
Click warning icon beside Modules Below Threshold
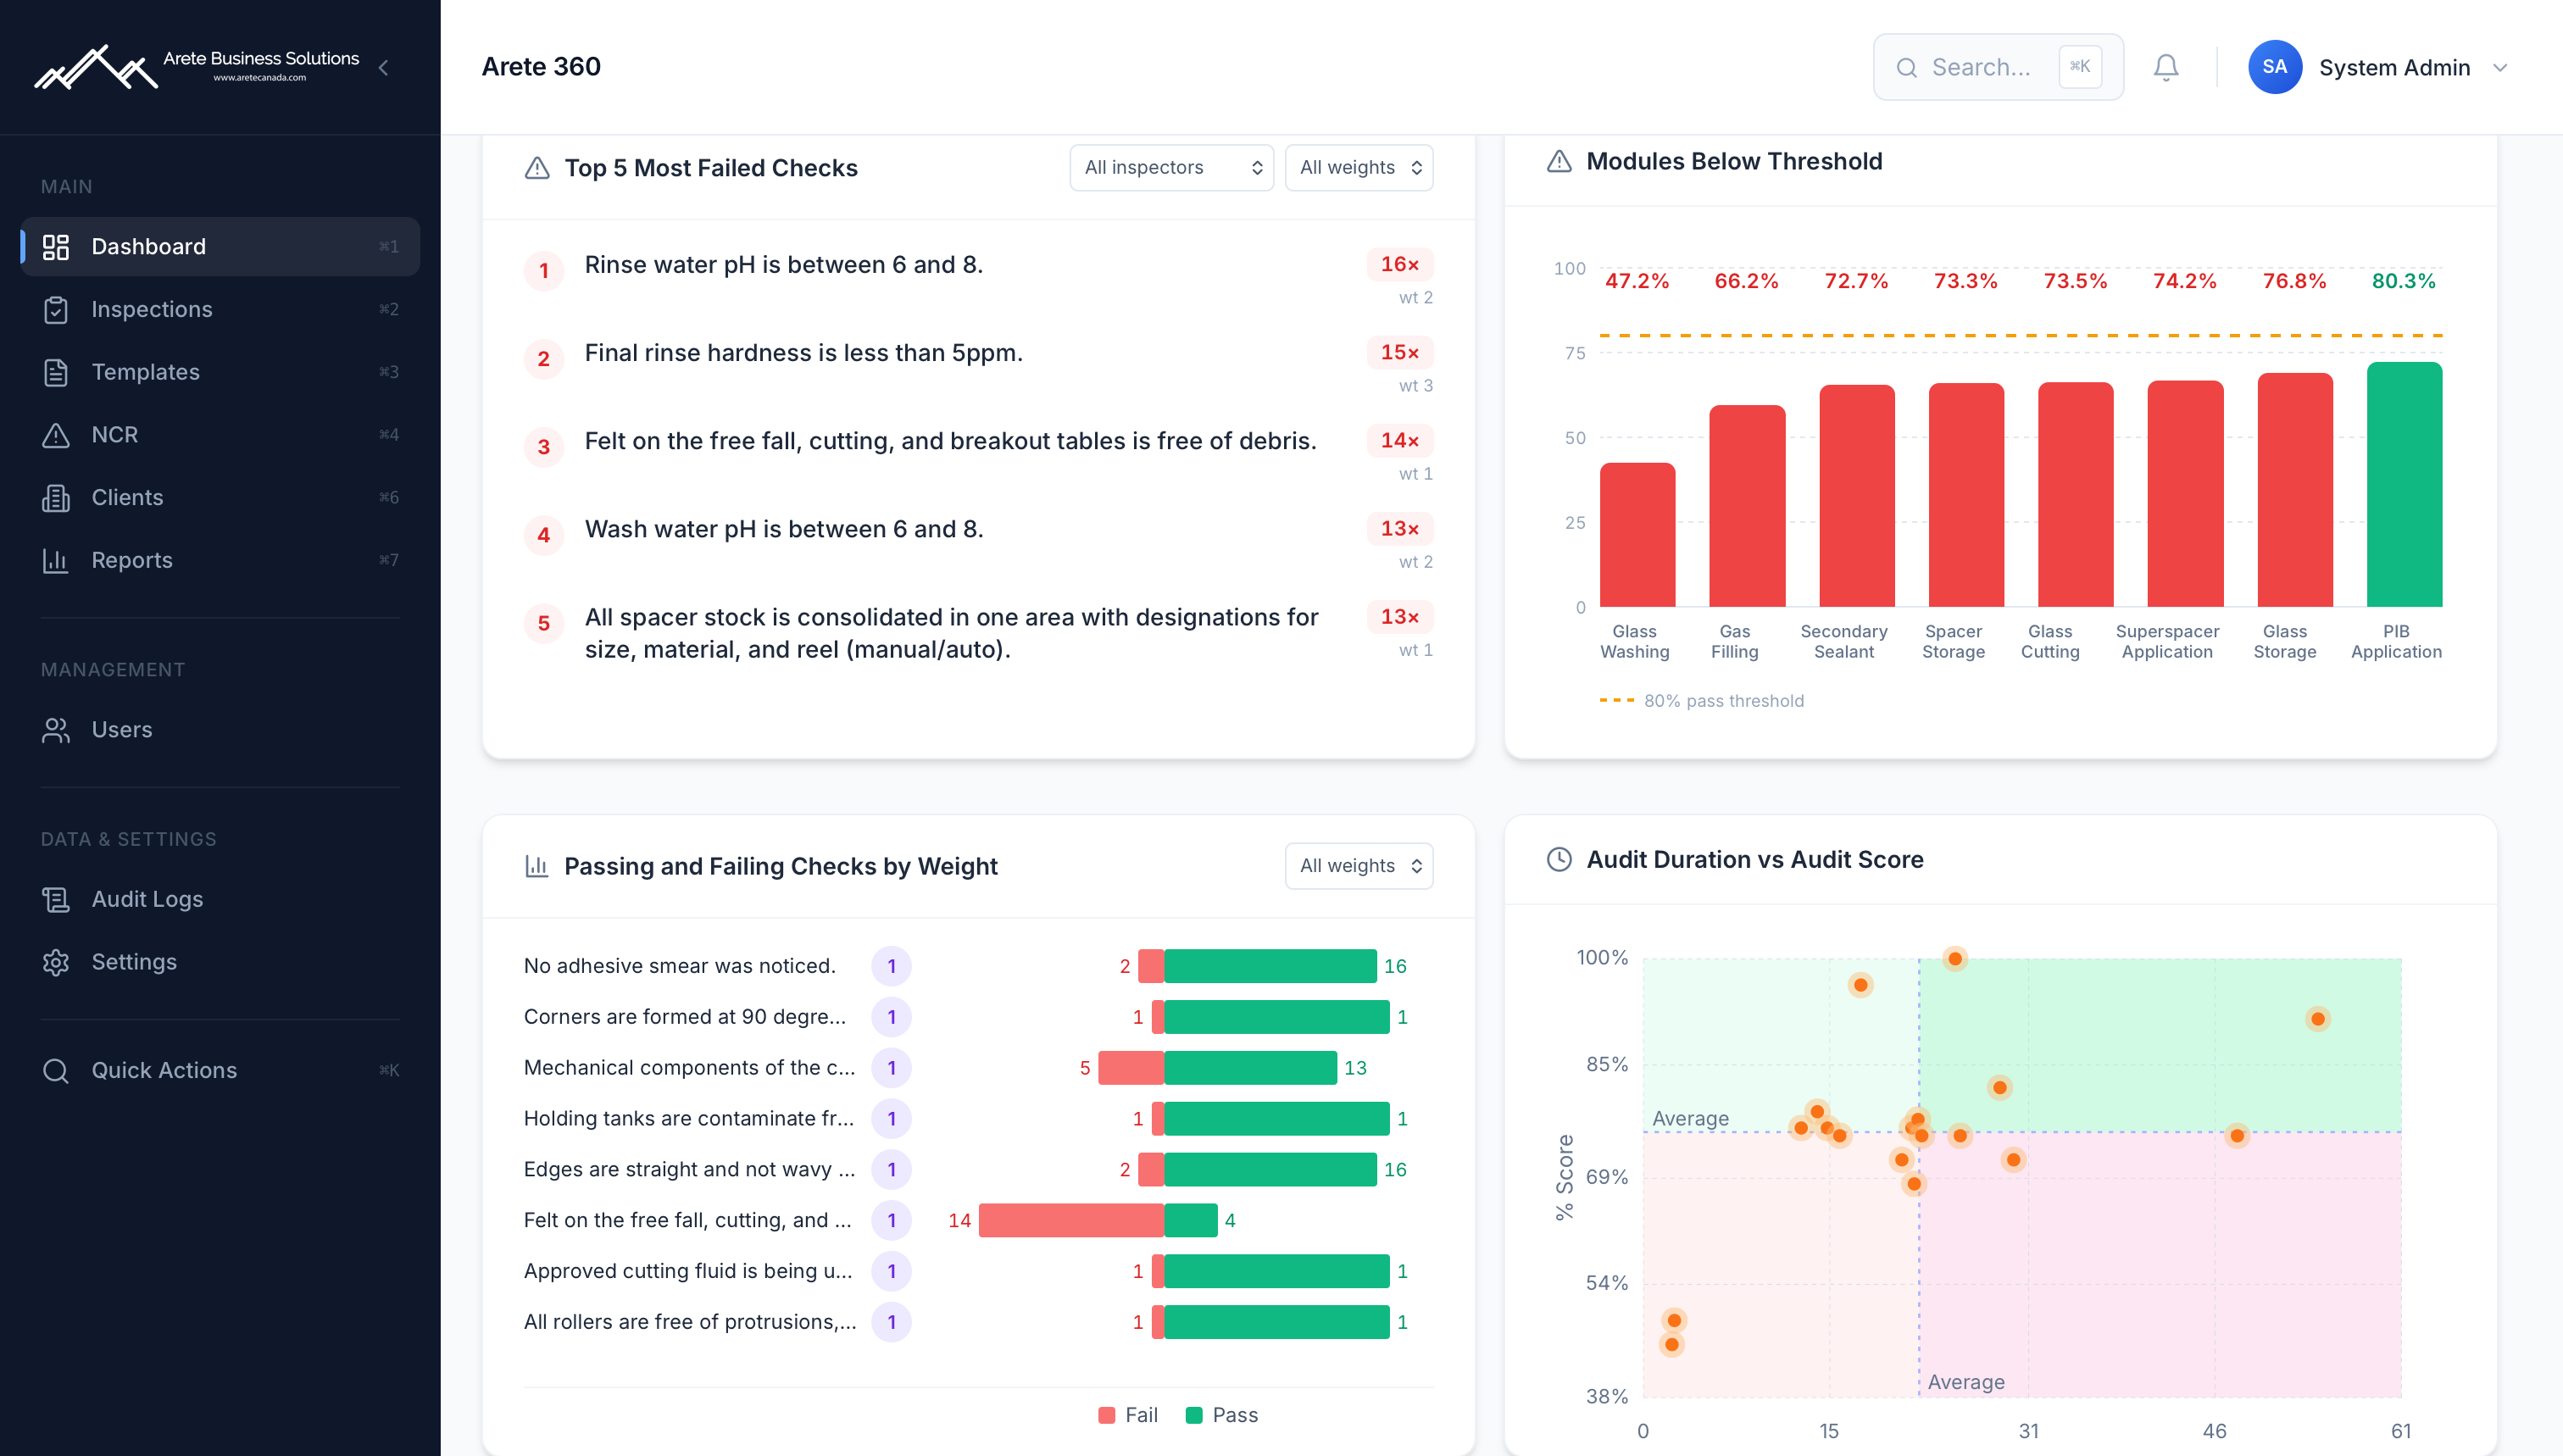[1559, 161]
